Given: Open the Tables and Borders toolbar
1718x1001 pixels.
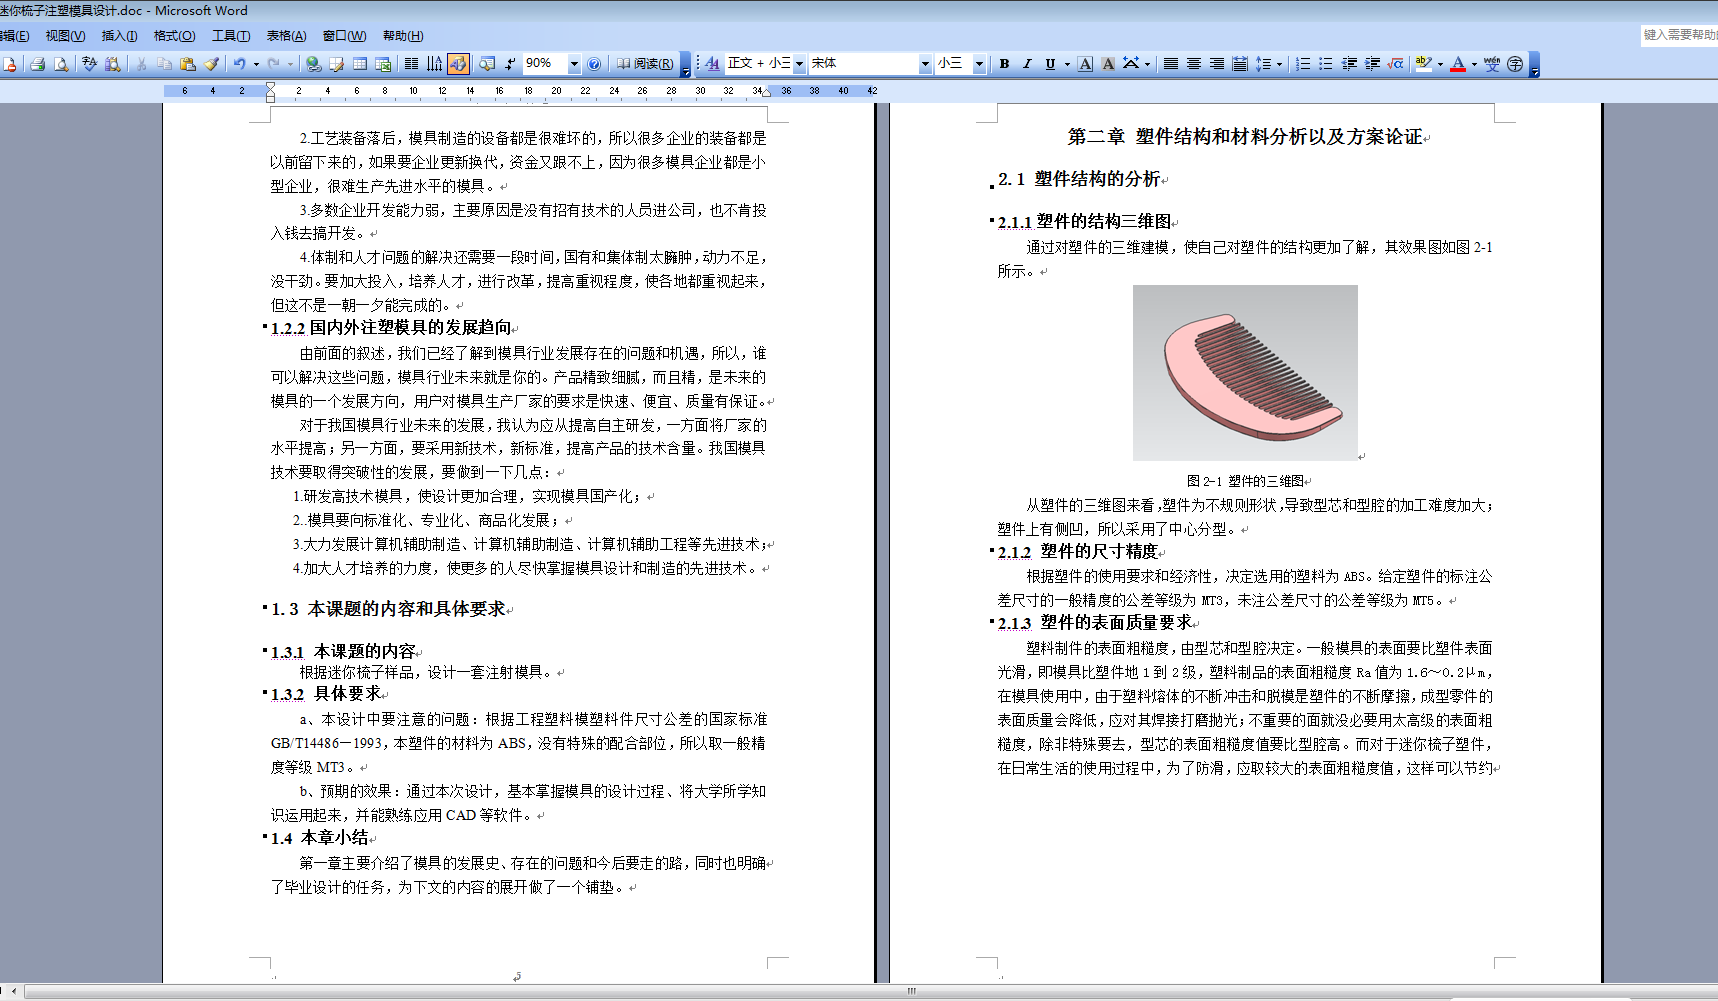Looking at the screenshot, I should (x=337, y=64).
